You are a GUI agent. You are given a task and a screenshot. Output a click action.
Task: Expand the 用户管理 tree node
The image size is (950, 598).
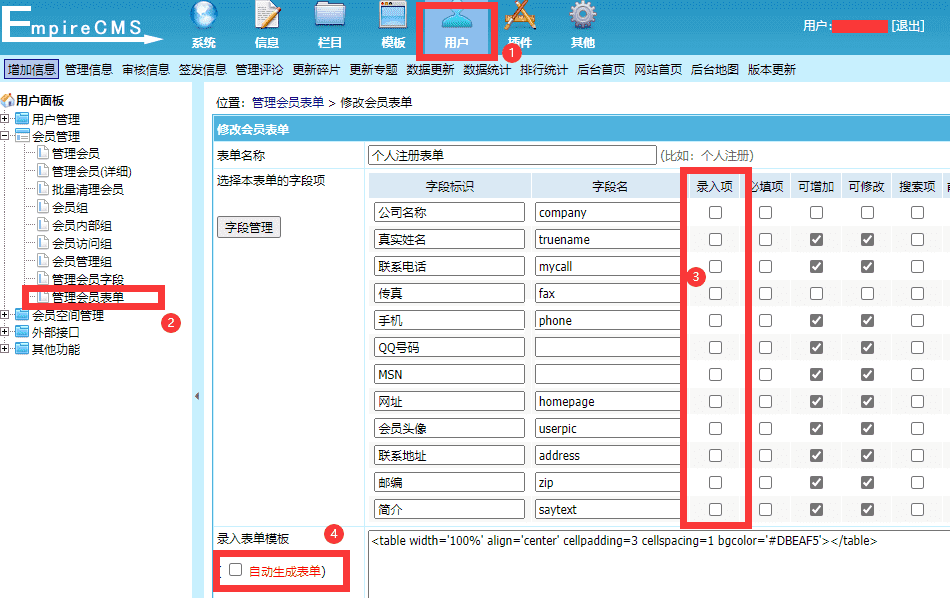[7, 117]
